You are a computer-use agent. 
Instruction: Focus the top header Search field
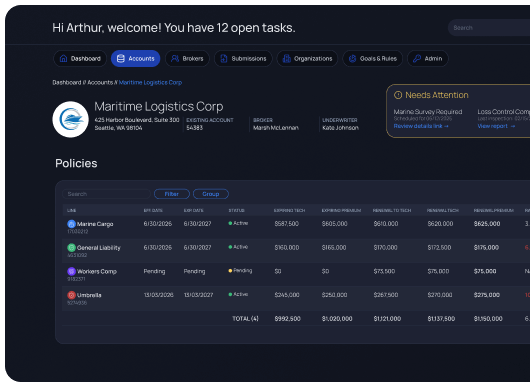[x=489, y=28]
